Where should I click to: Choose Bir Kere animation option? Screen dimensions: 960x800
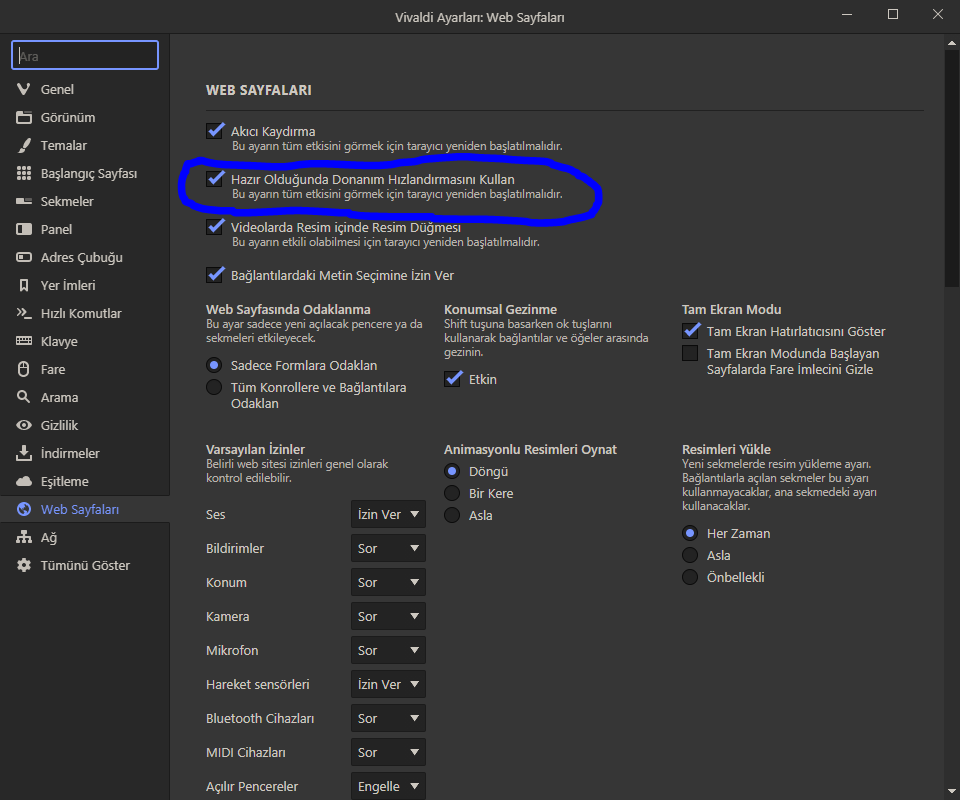pyautogui.click(x=452, y=493)
